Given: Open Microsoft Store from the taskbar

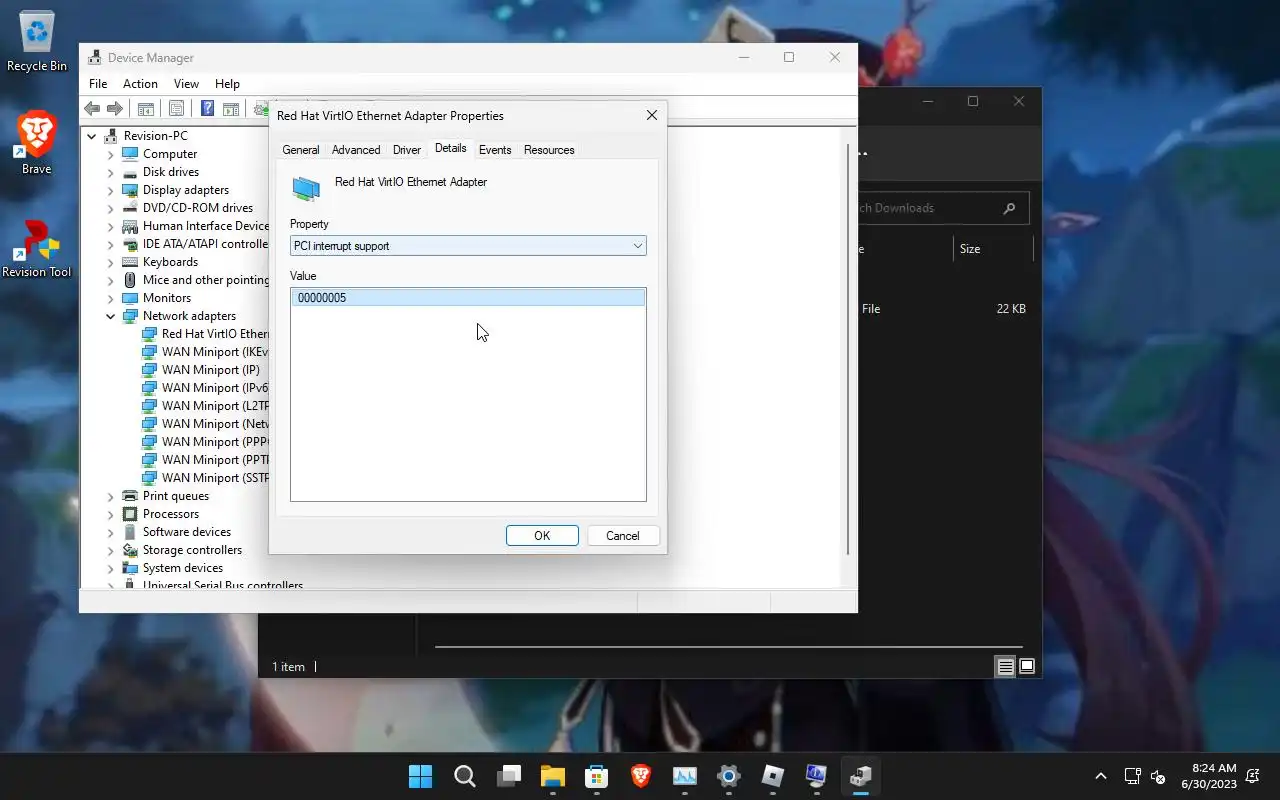Looking at the screenshot, I should pyautogui.click(x=597, y=776).
